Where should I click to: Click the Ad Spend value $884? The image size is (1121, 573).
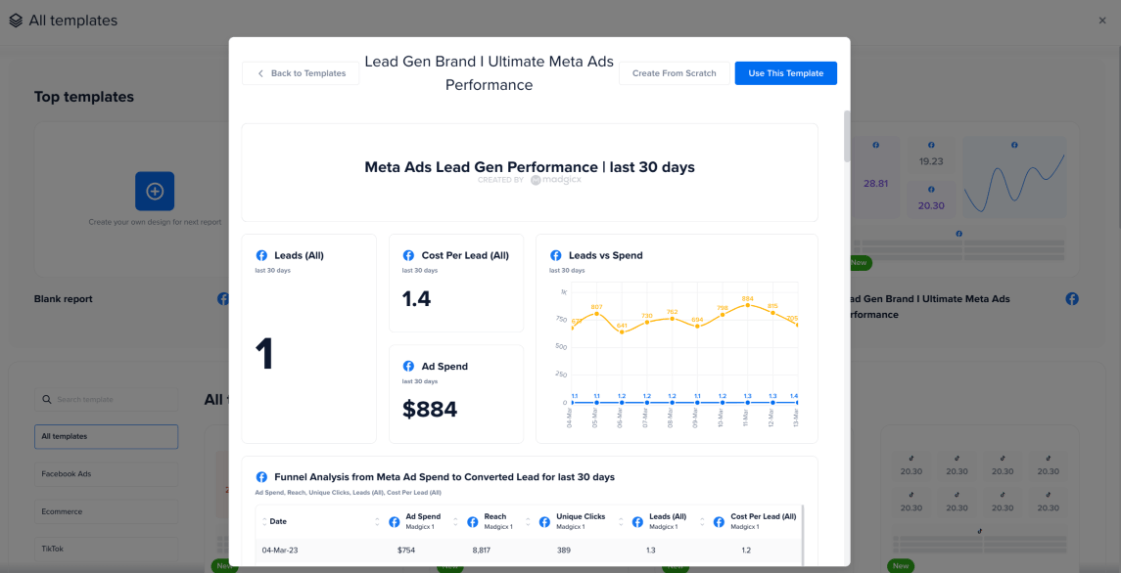click(x=430, y=409)
